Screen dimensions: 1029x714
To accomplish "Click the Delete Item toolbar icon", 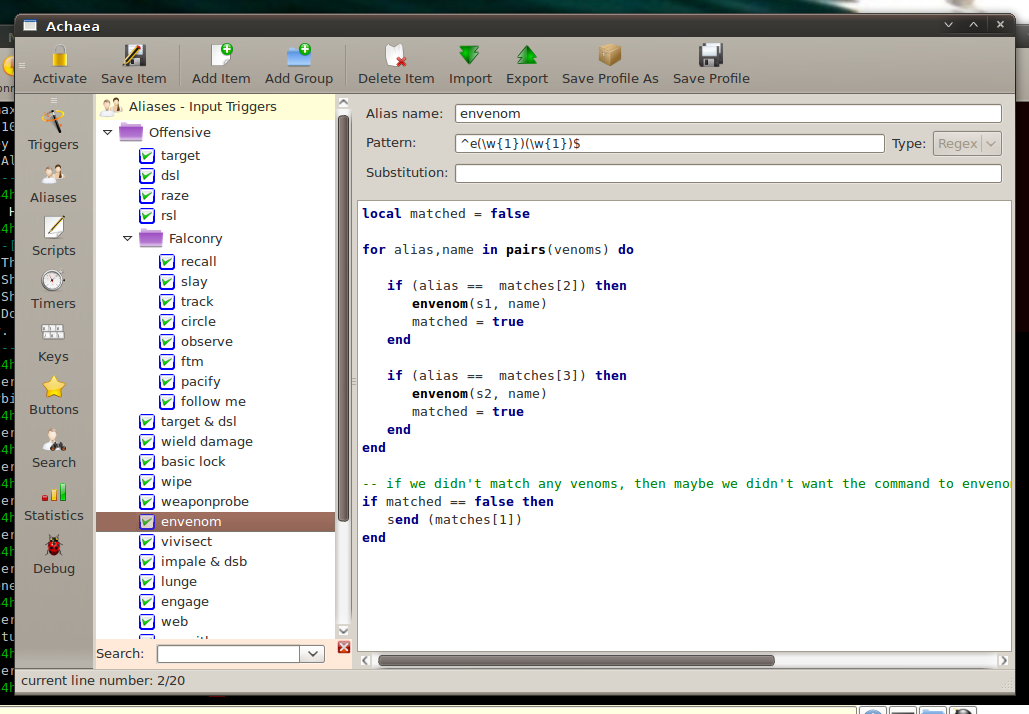I will pyautogui.click(x=396, y=56).
